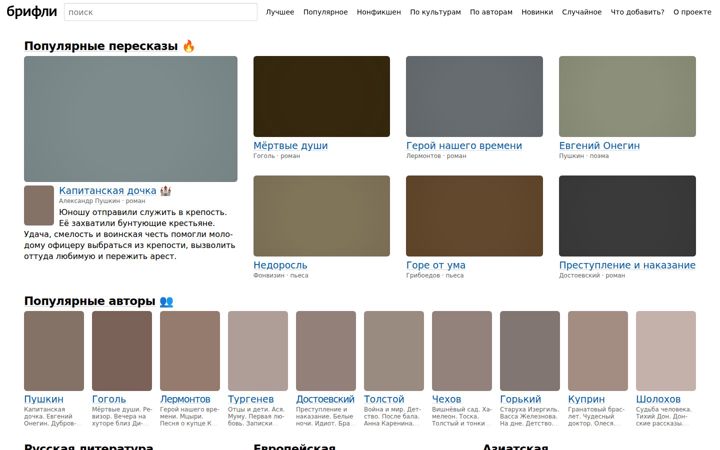Go to the Нонфикшен section
The image size is (720, 450).
(379, 12)
